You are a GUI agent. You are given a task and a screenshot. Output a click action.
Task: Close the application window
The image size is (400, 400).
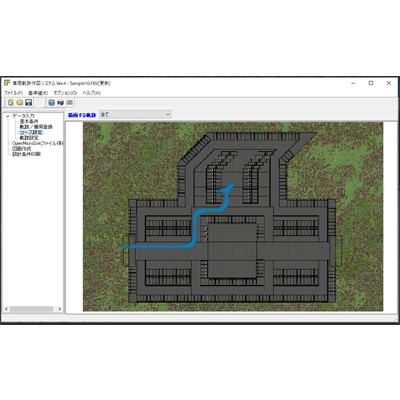pyautogui.click(x=389, y=83)
